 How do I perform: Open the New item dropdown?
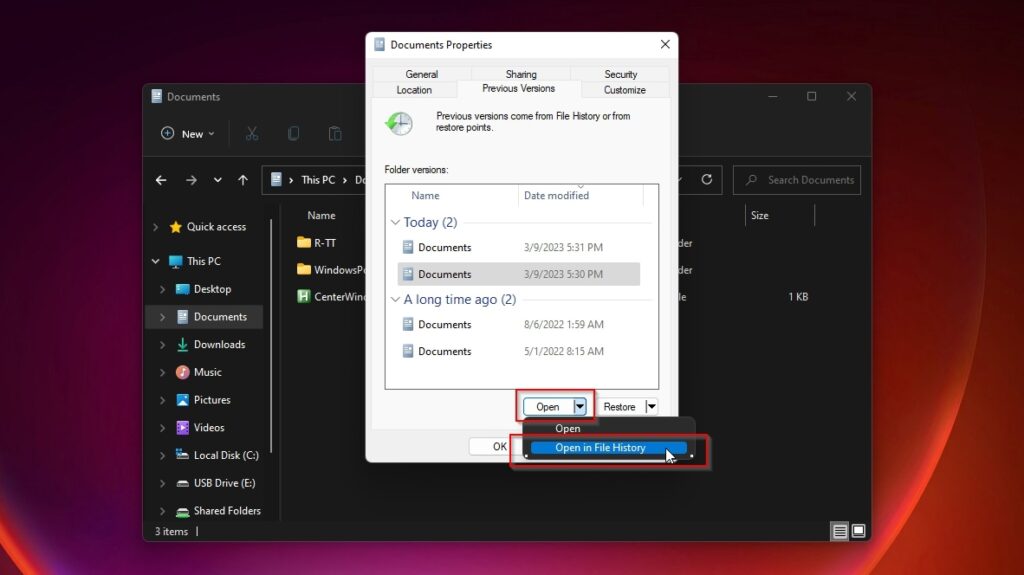coord(187,133)
